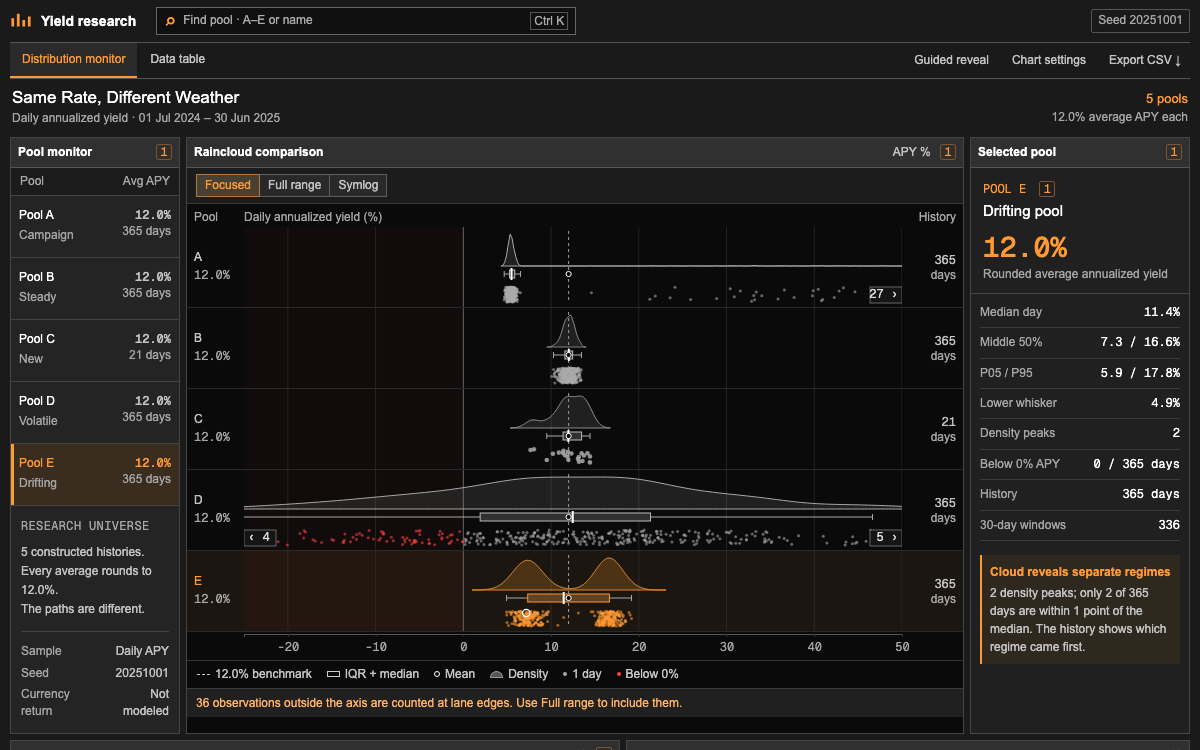Switch the chart to Symlog scale
This screenshot has height=750, width=1200.
tap(358, 185)
